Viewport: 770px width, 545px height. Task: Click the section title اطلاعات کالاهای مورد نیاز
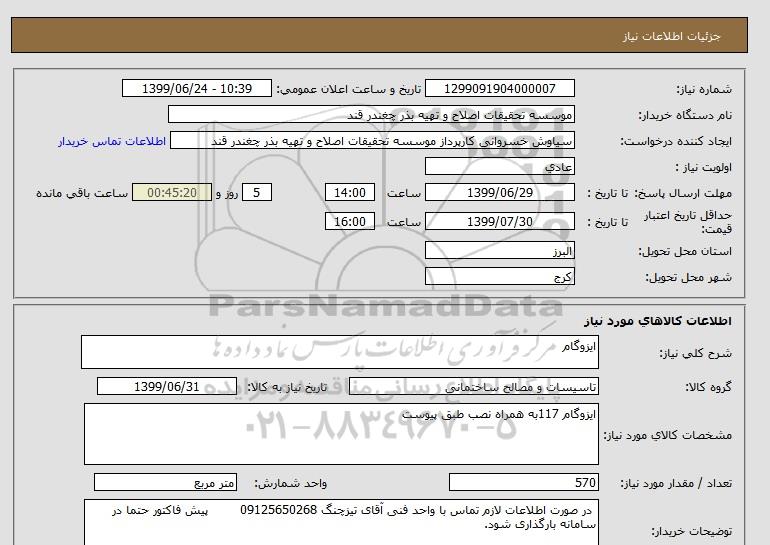click(x=658, y=321)
